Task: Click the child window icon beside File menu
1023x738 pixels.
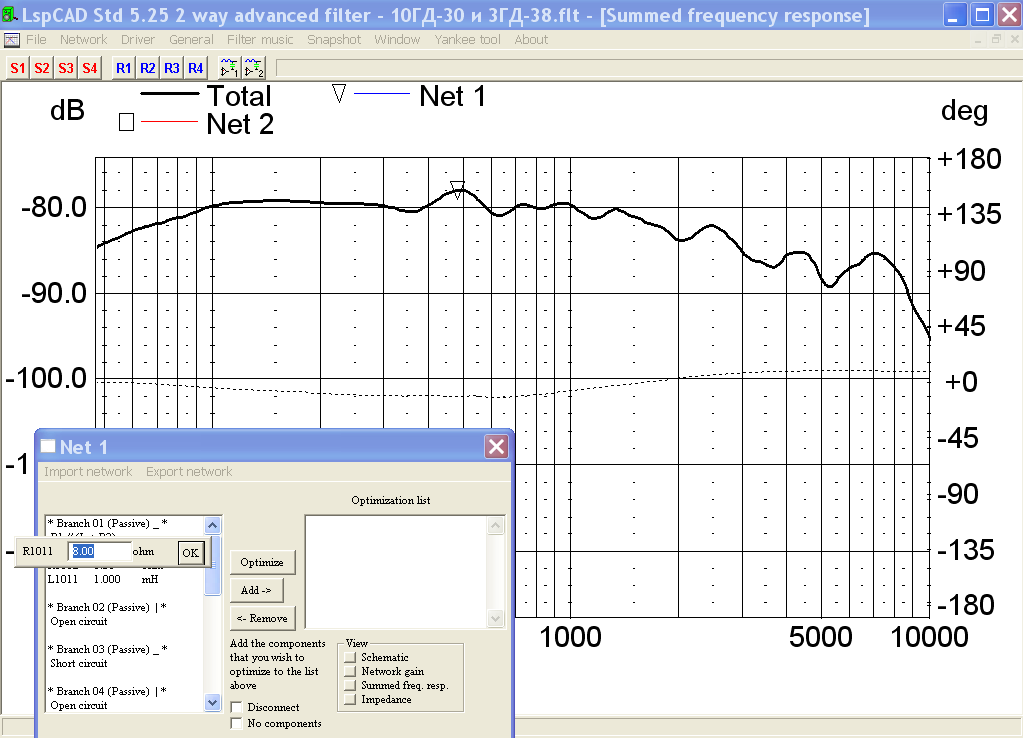Action: point(11,40)
